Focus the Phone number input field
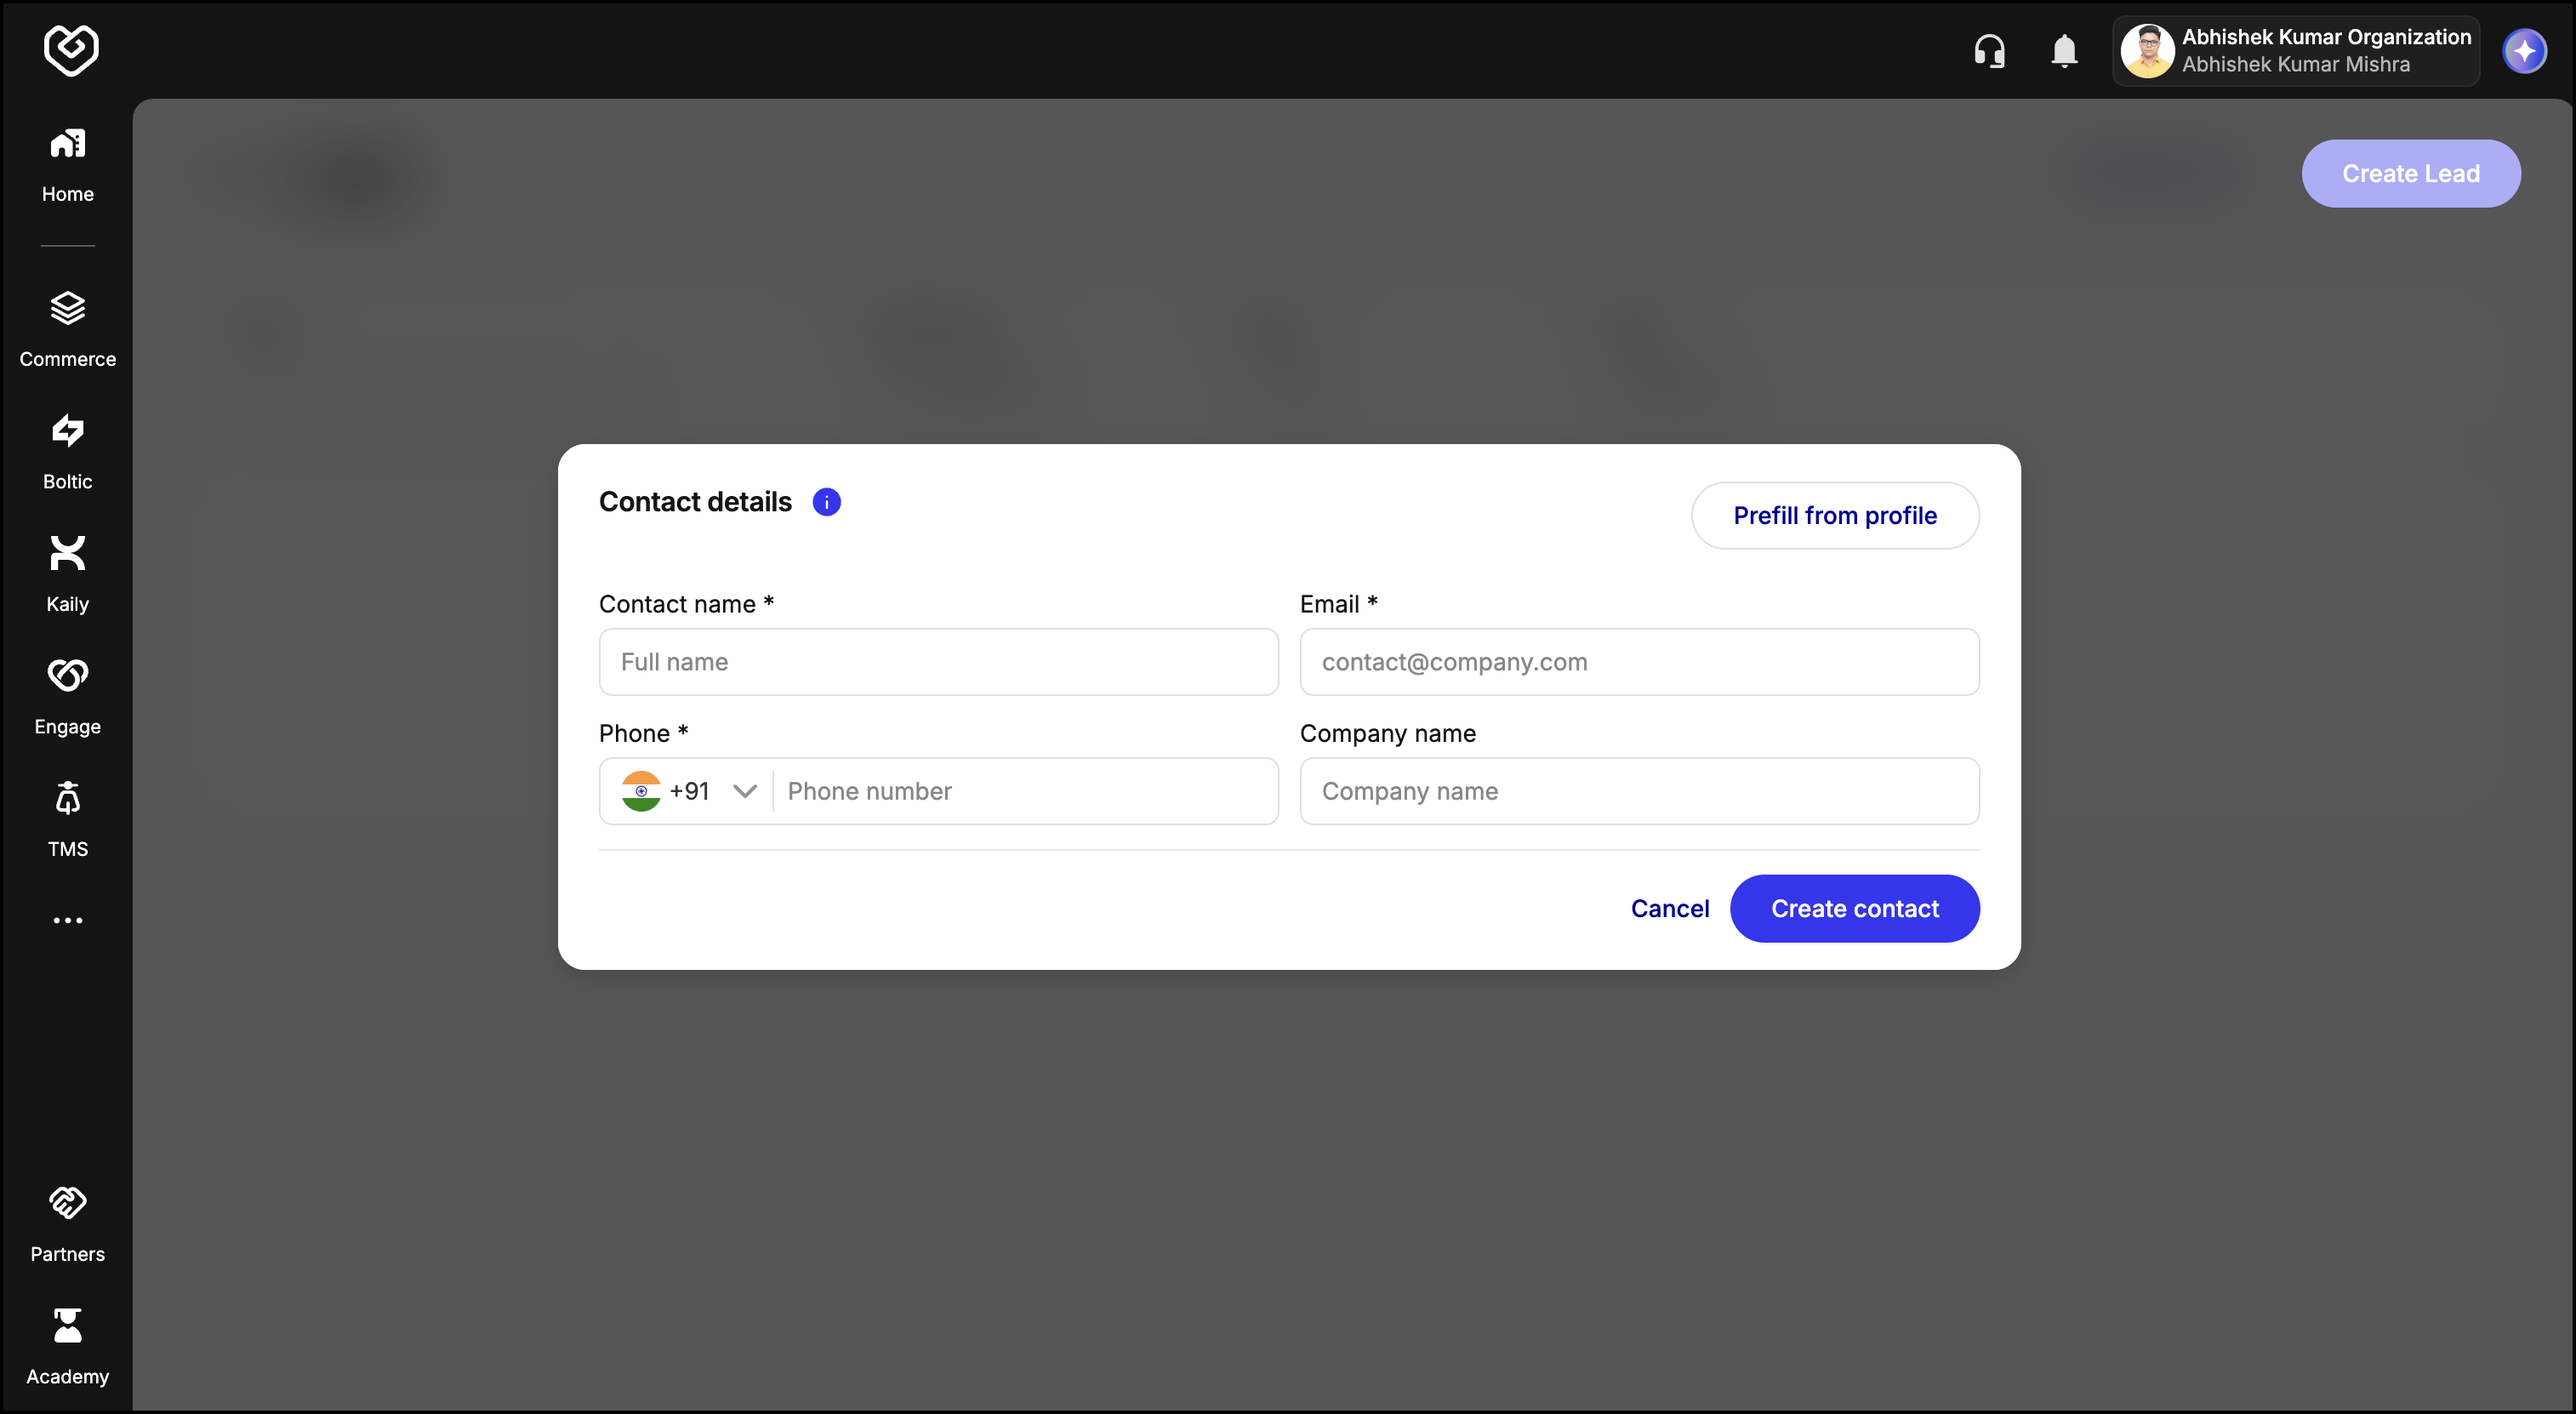This screenshot has width=2576, height=1414. pyautogui.click(x=1025, y=791)
